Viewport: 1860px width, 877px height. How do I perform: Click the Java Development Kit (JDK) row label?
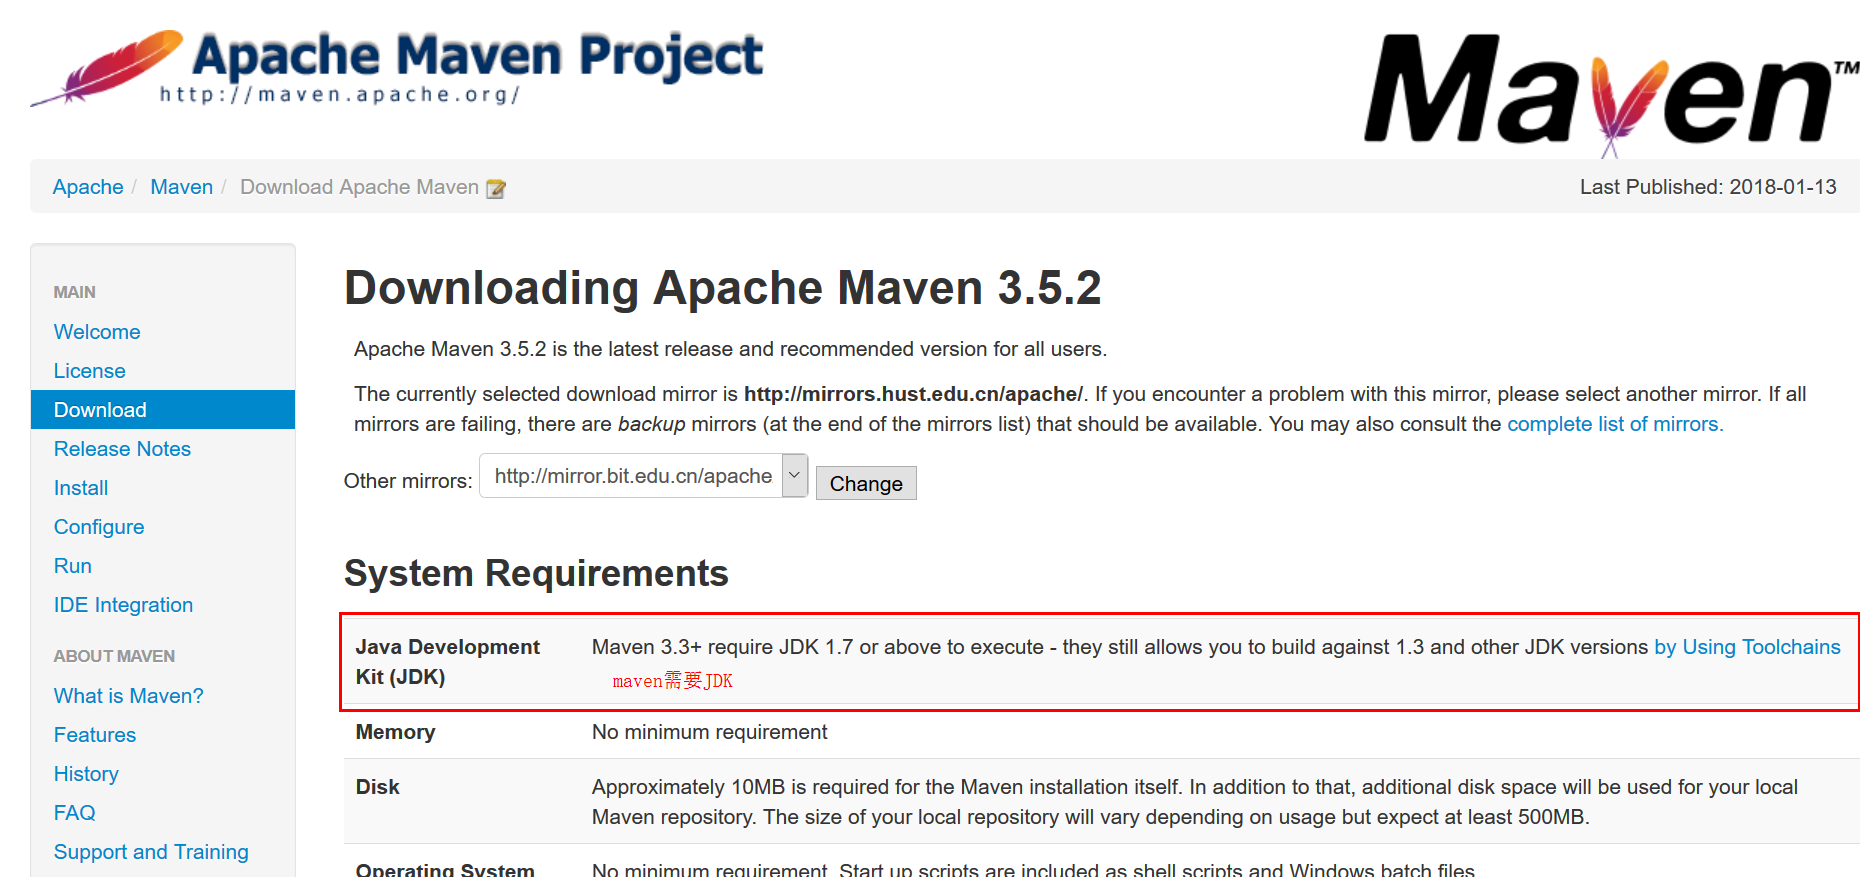pyautogui.click(x=447, y=662)
